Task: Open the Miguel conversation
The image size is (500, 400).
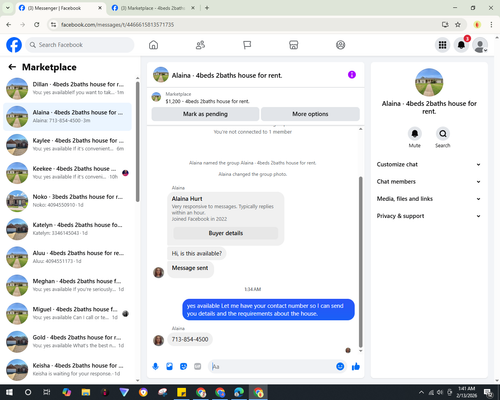Action: (67, 313)
